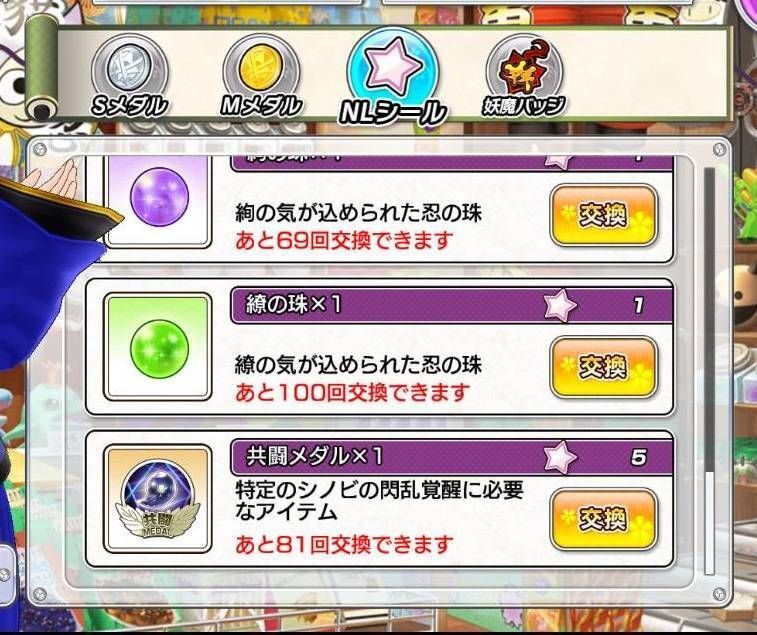
Task: Select the gold M medal coin icon
Action: point(261,66)
